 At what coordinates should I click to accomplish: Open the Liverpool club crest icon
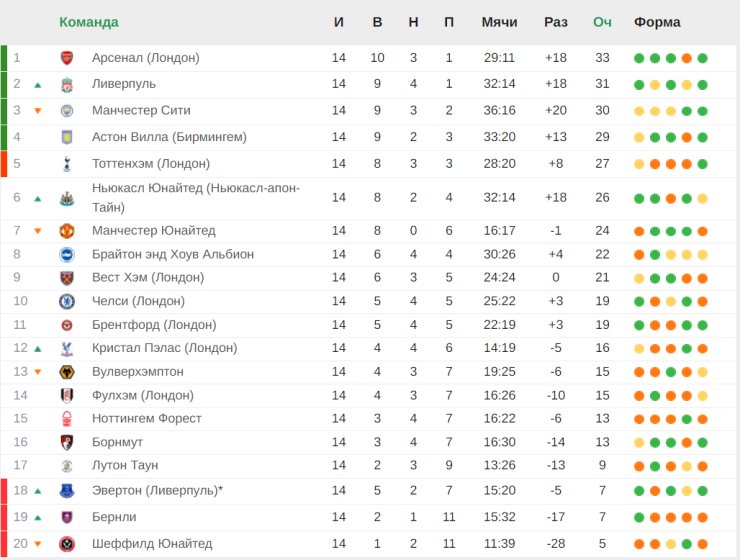(67, 85)
